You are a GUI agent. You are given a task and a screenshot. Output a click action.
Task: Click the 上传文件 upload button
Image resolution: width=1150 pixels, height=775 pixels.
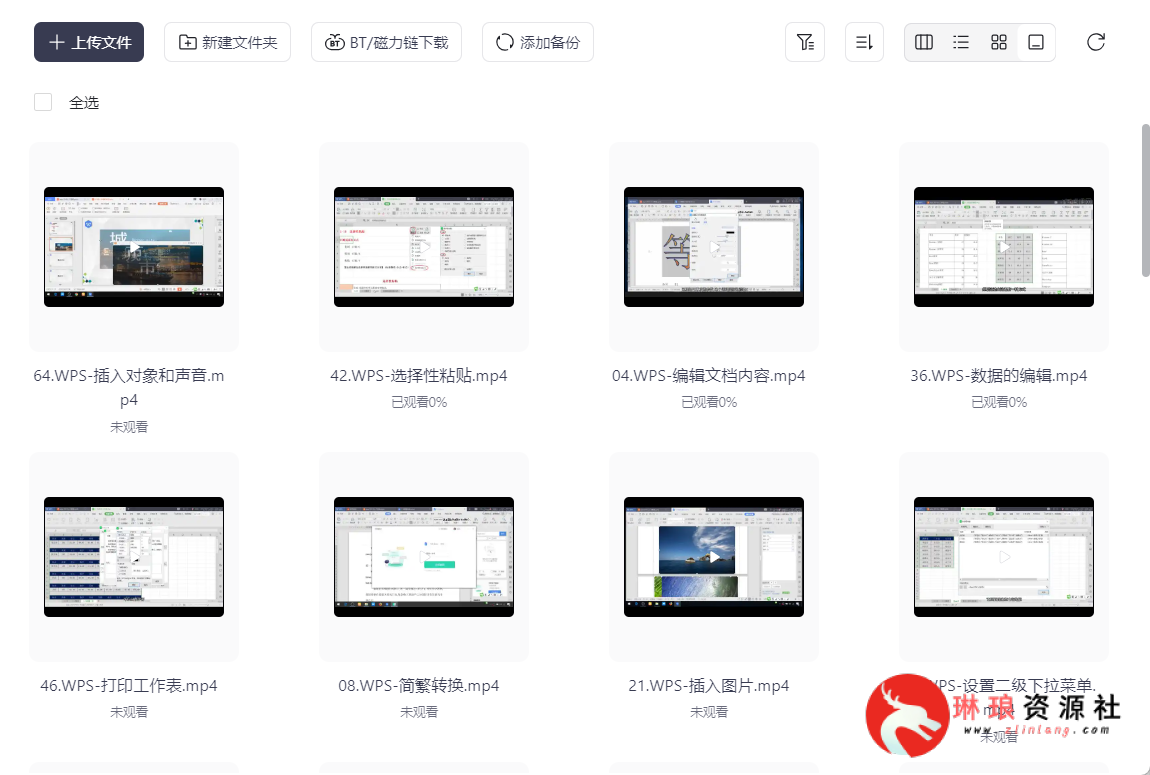click(89, 43)
